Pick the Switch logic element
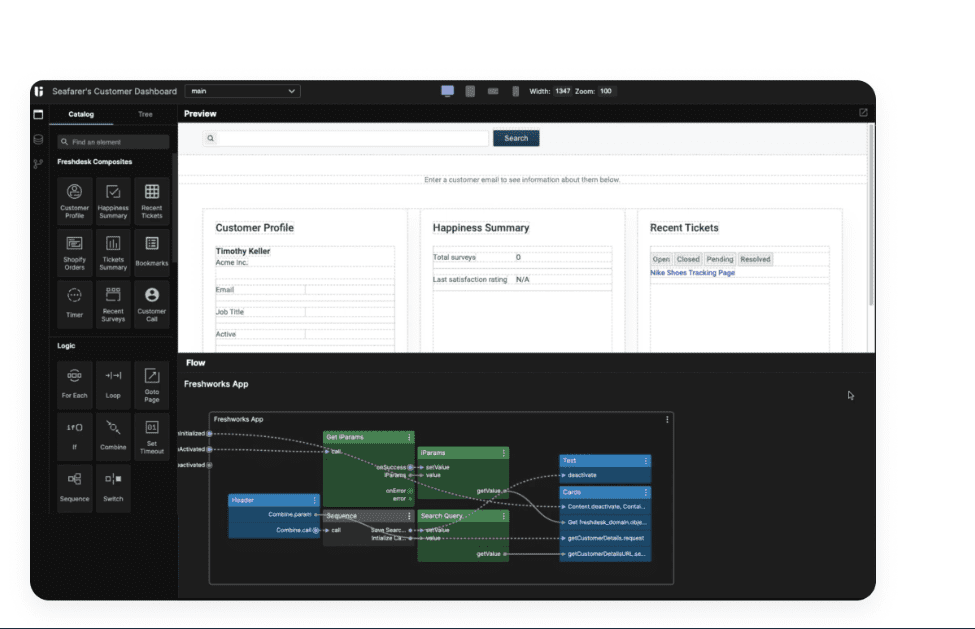Screen dimensions: 975x629 113,488
